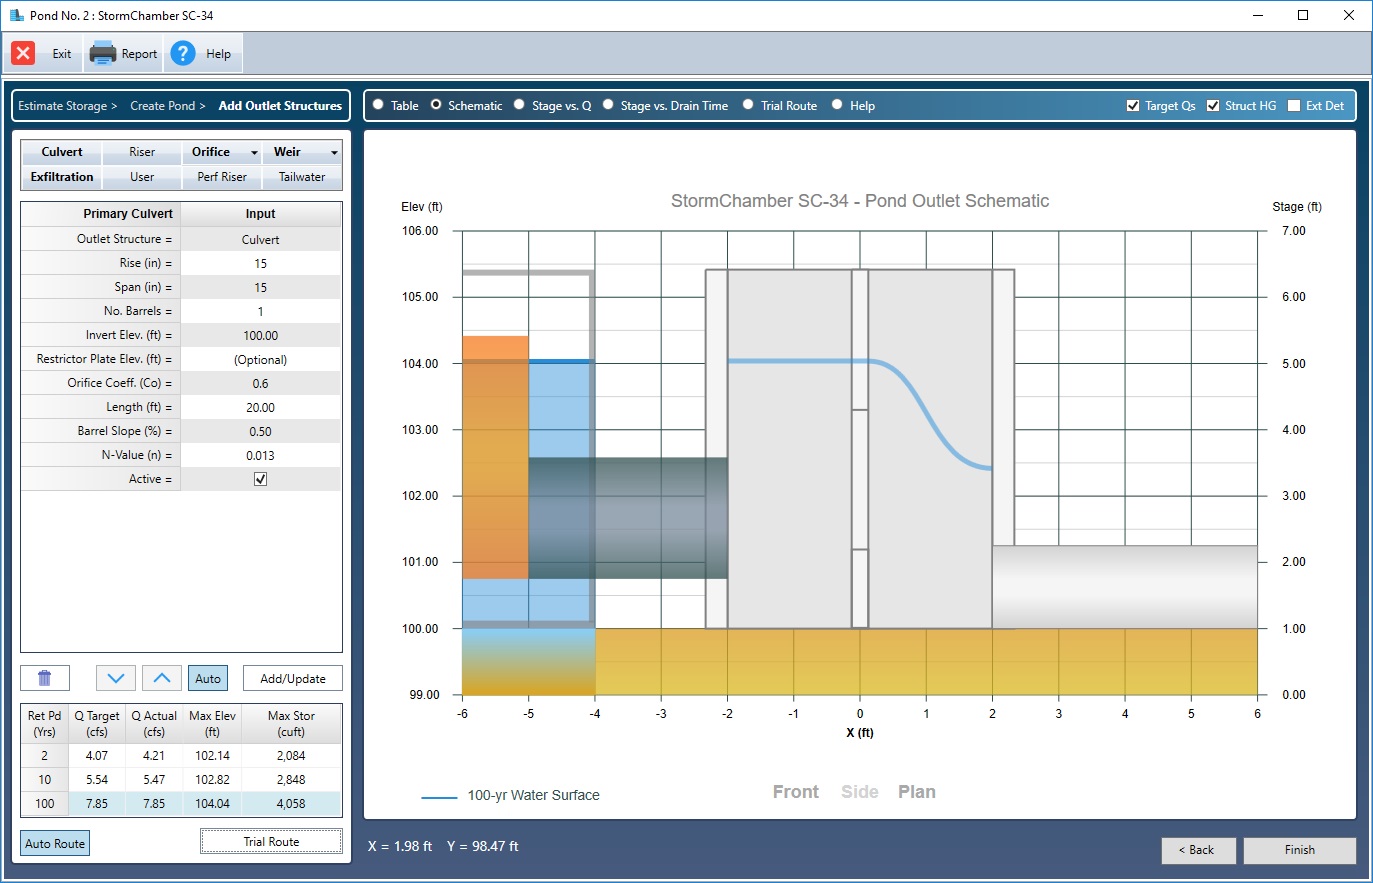The image size is (1373, 883).
Task: Click Q Actual value 7.85
Action: 154,804
